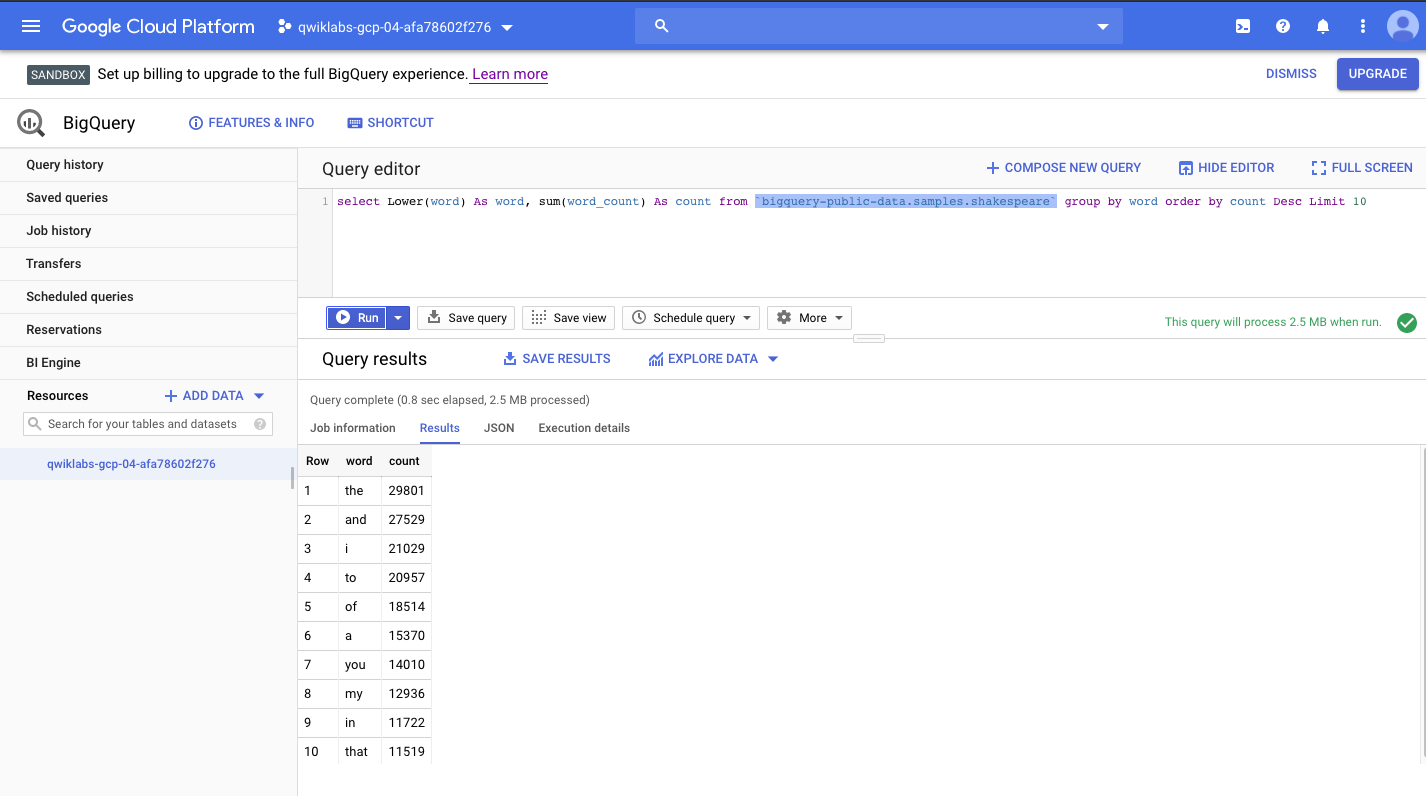Click the sidebar panel resize handle
This screenshot has width=1426, height=796.
point(293,478)
